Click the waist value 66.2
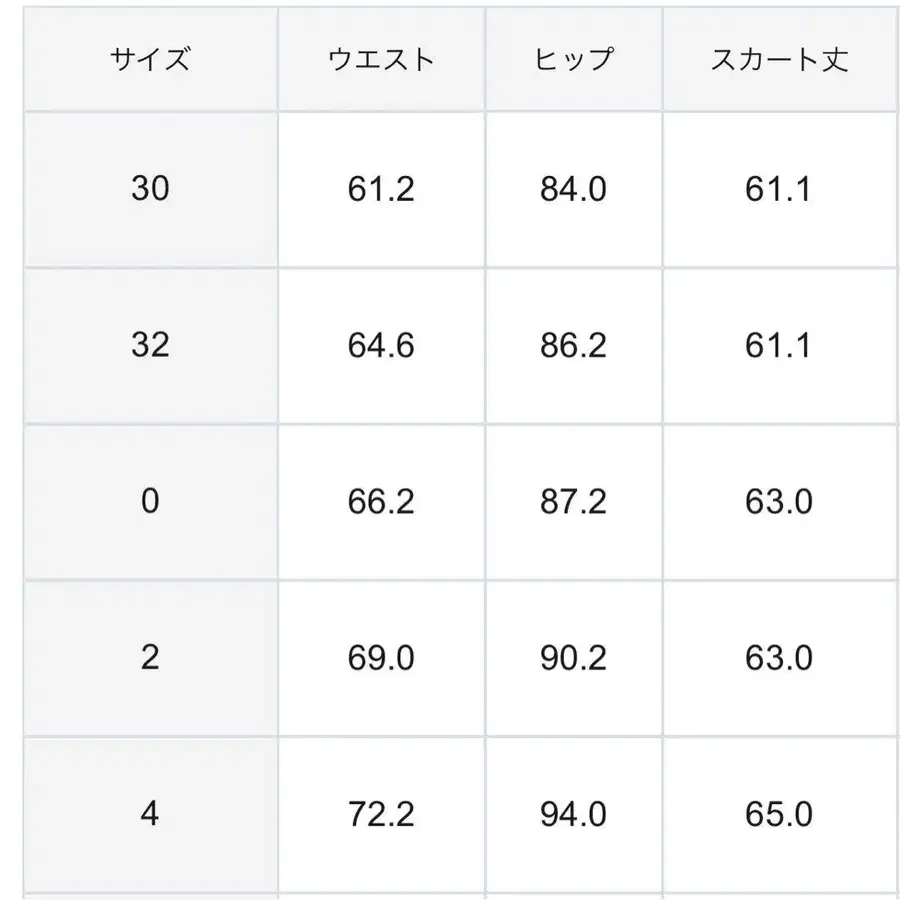This screenshot has width=900, height=900. click(x=381, y=501)
